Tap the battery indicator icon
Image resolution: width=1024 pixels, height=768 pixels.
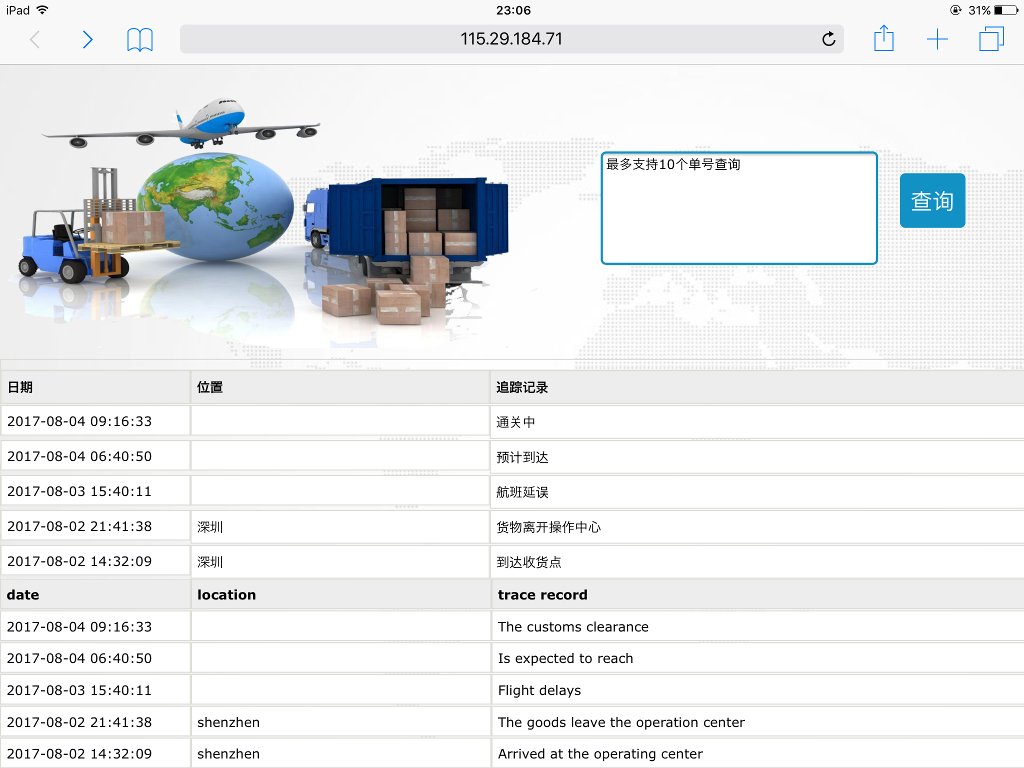pos(1006,10)
